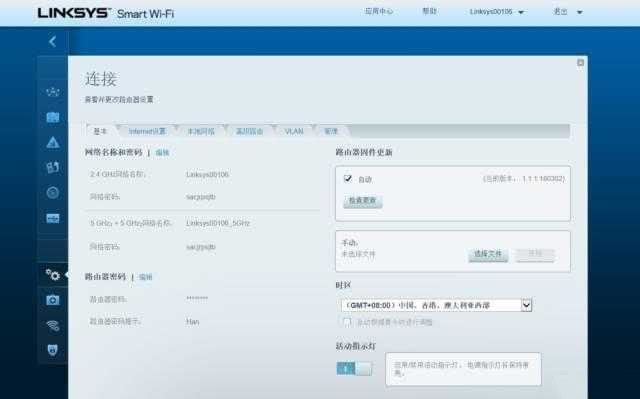Click the password hint value Han
This screenshot has width=640, height=399.
tap(193, 322)
